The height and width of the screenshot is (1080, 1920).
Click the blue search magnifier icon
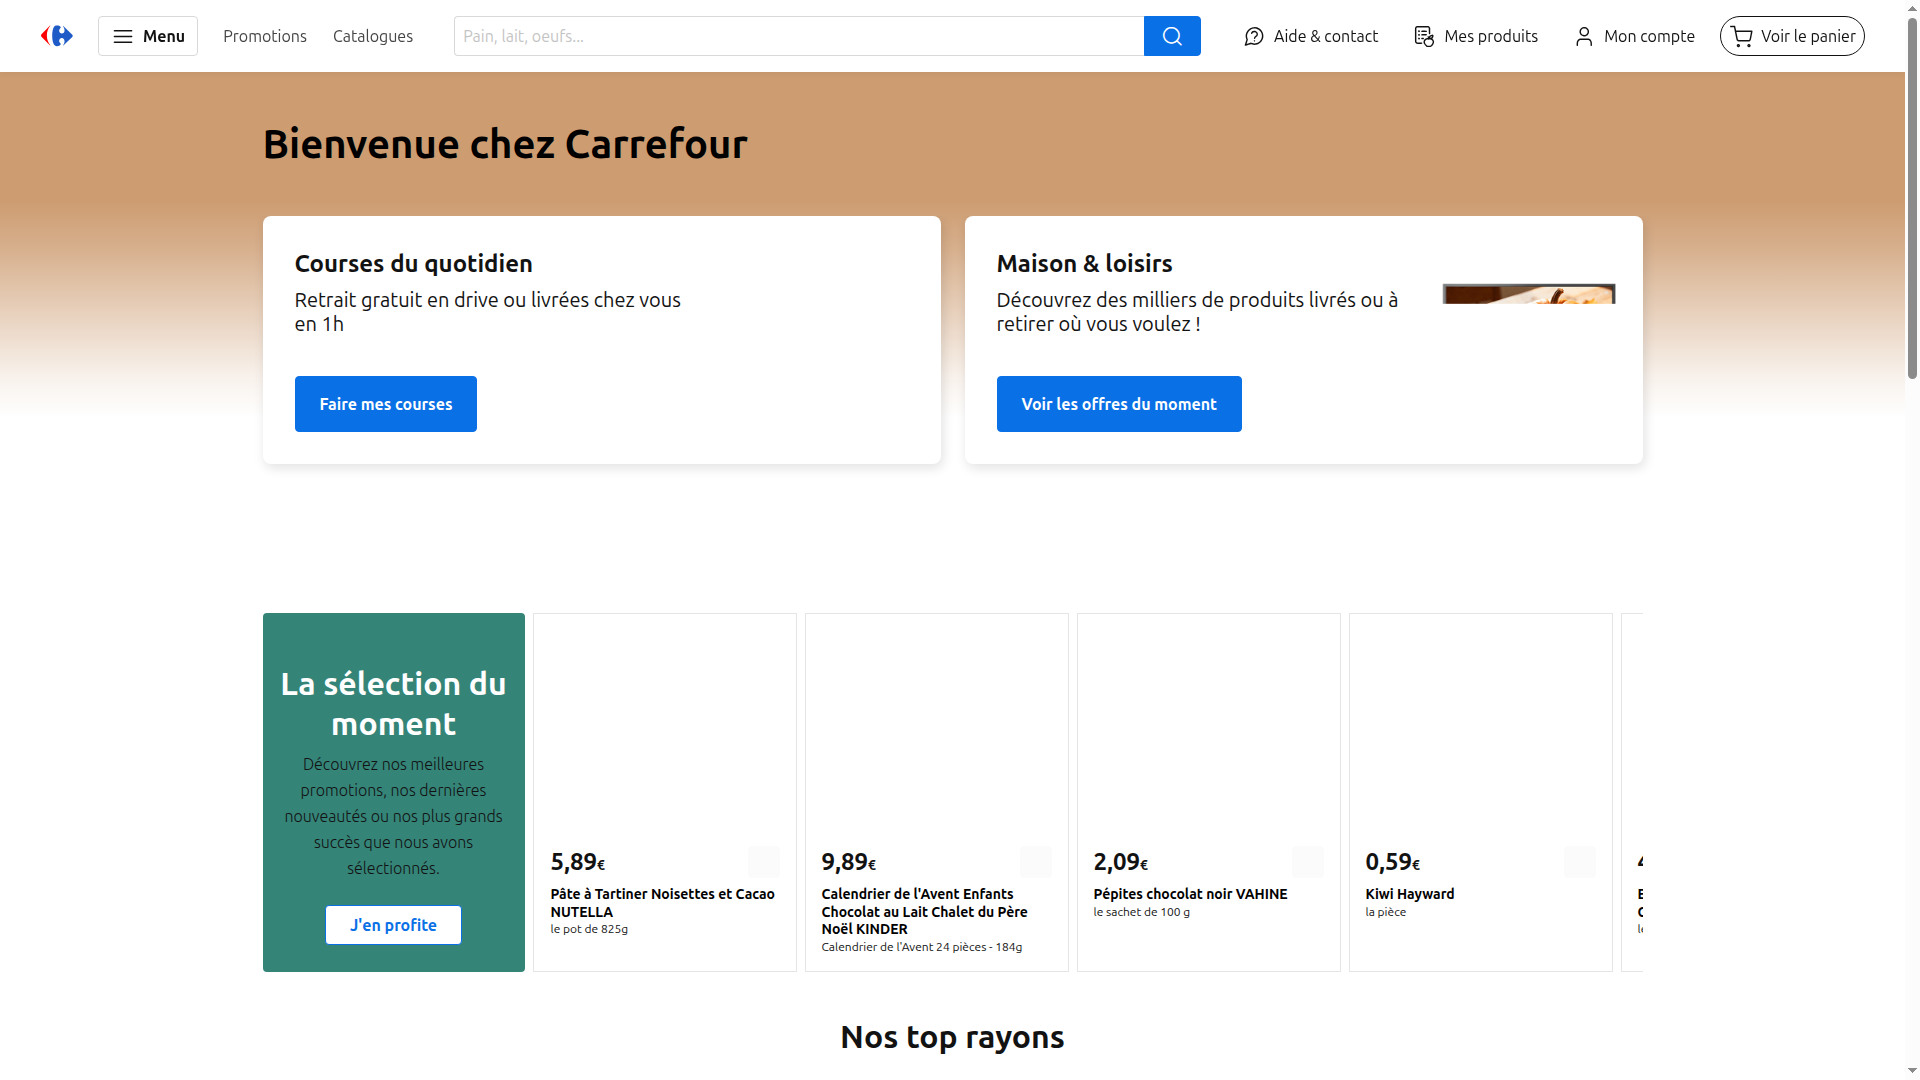point(1171,35)
